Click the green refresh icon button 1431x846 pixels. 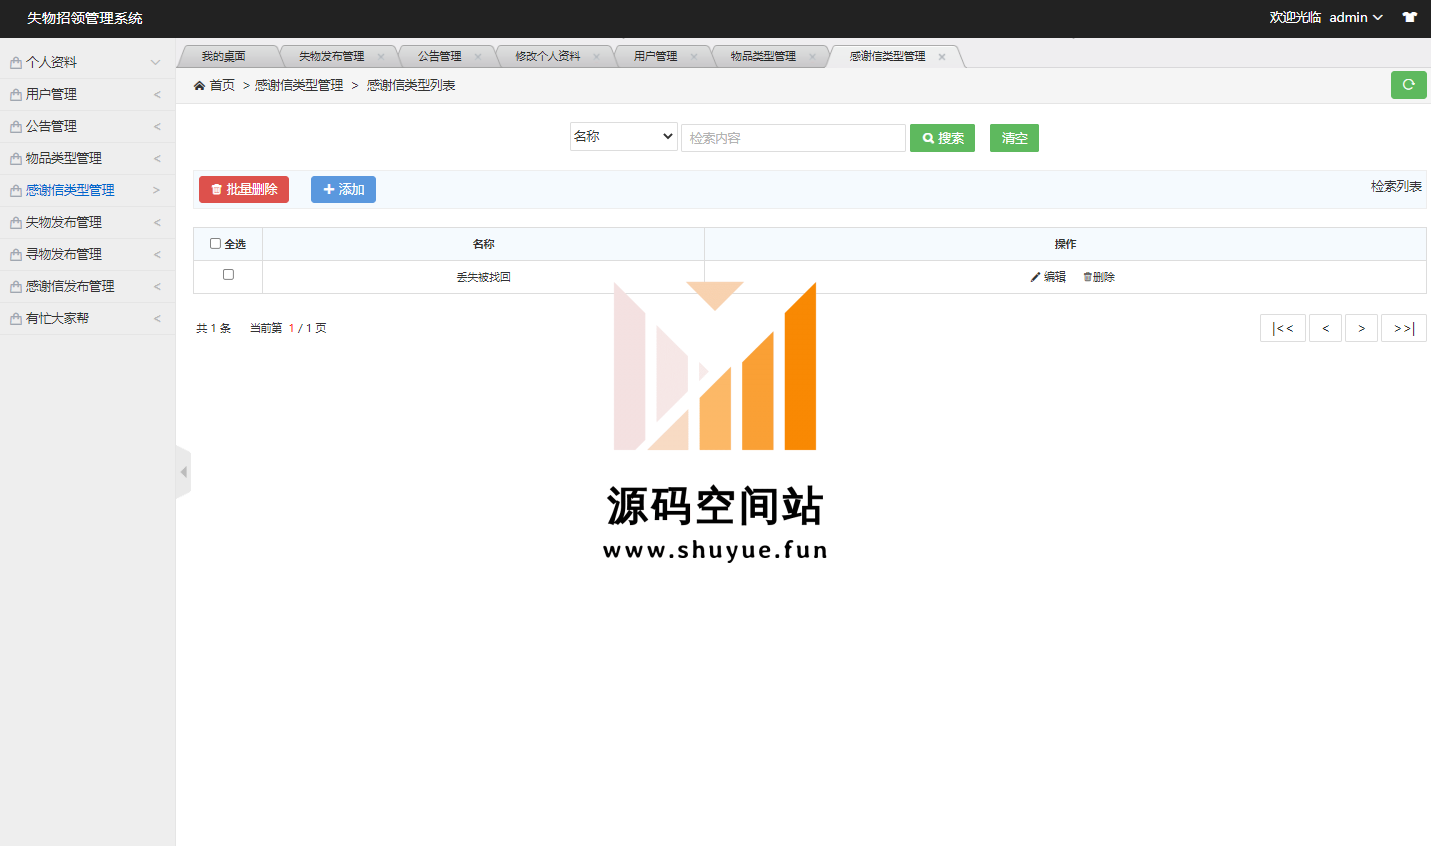[1408, 85]
